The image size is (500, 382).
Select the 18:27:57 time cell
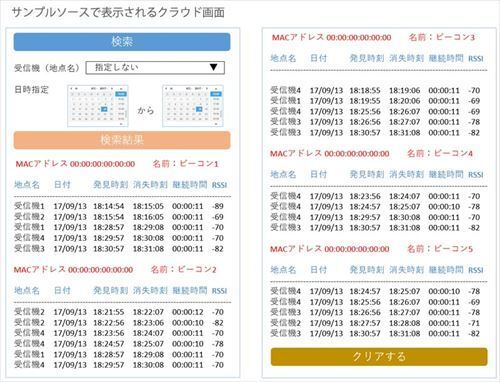[x=365, y=323]
